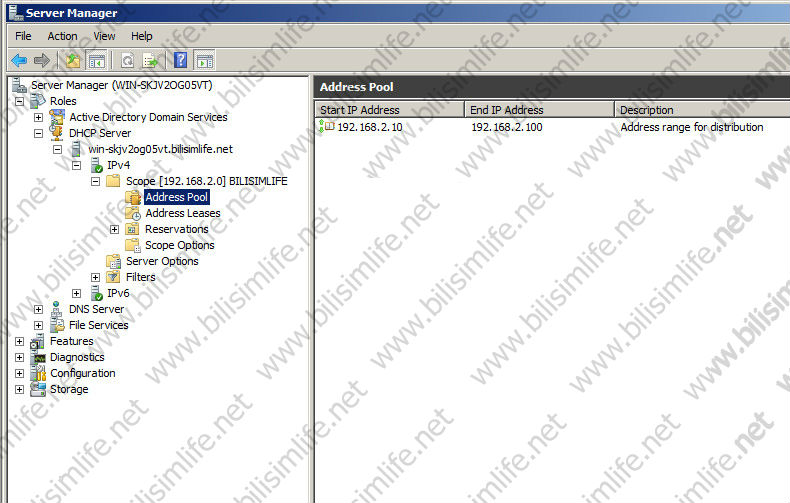The image size is (790, 503).
Task: Expand the Features node
Action: 19,342
